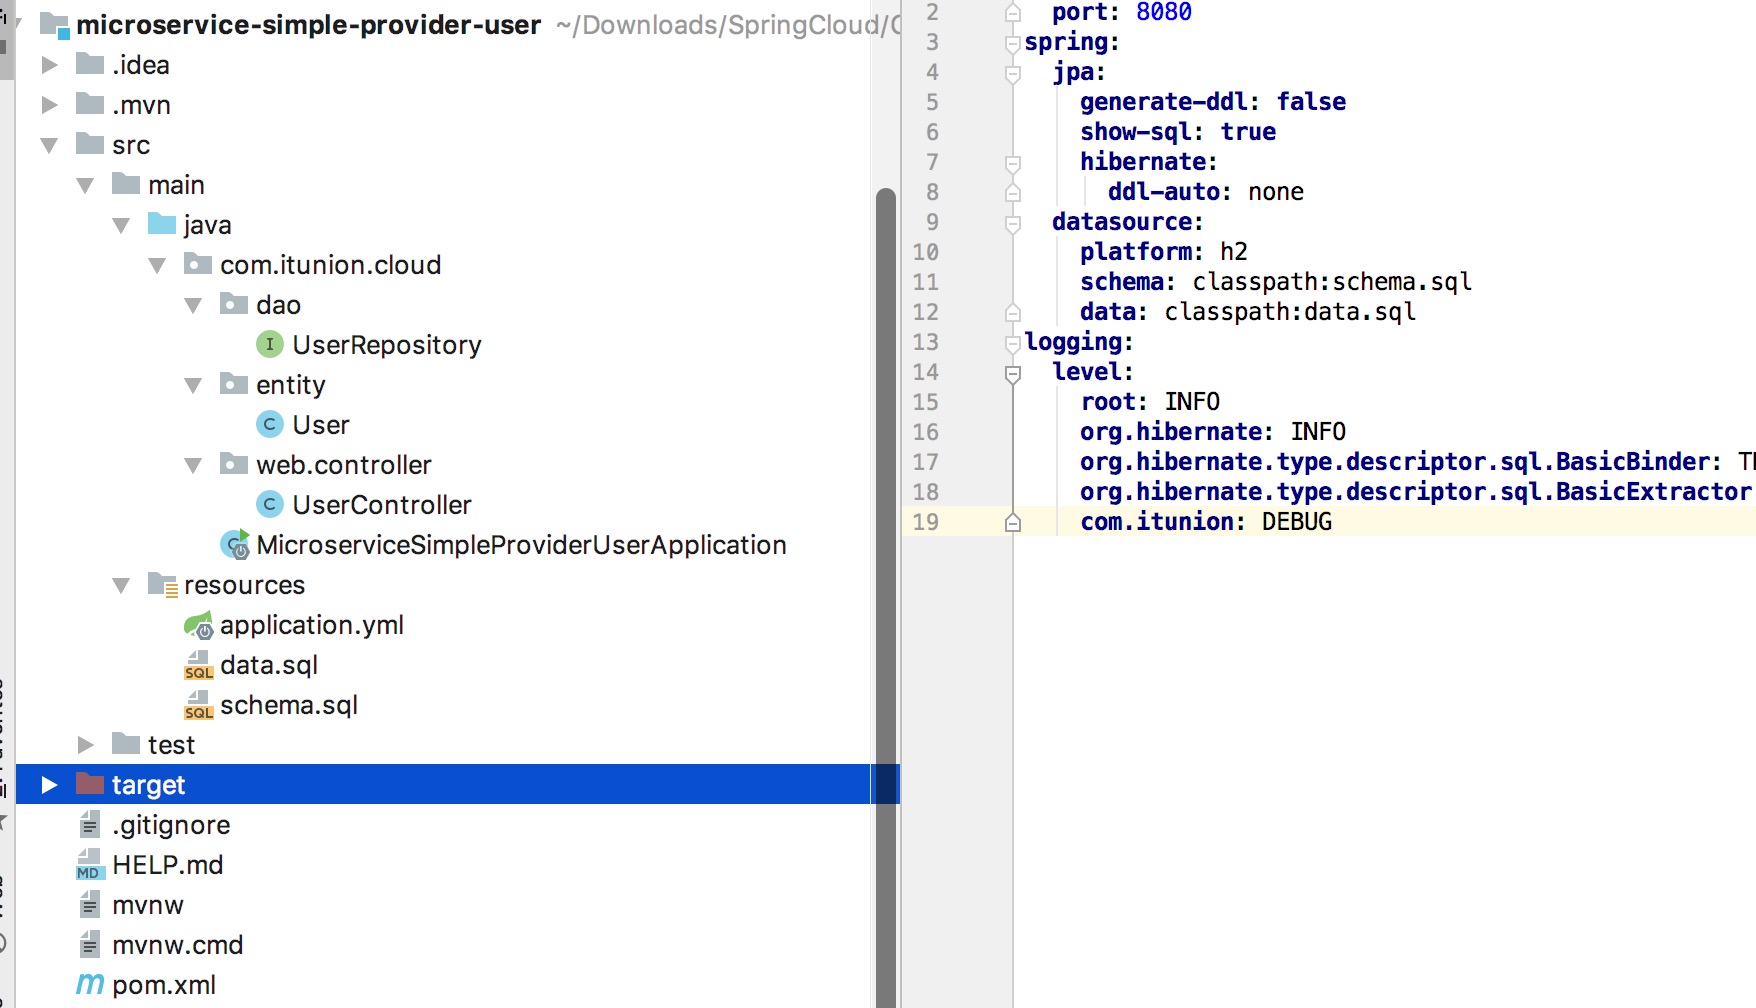Click the main folder icon
Viewport: 1756px width, 1008px height.
point(126,184)
